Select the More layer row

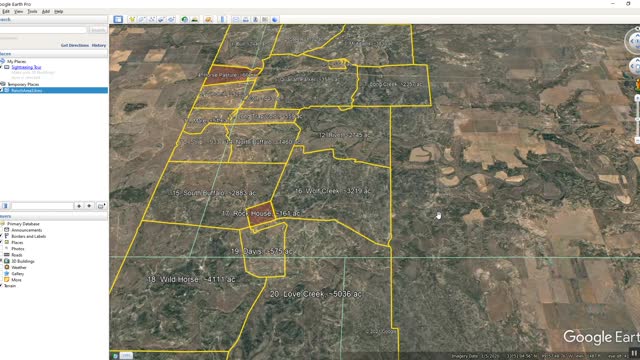(x=16, y=280)
